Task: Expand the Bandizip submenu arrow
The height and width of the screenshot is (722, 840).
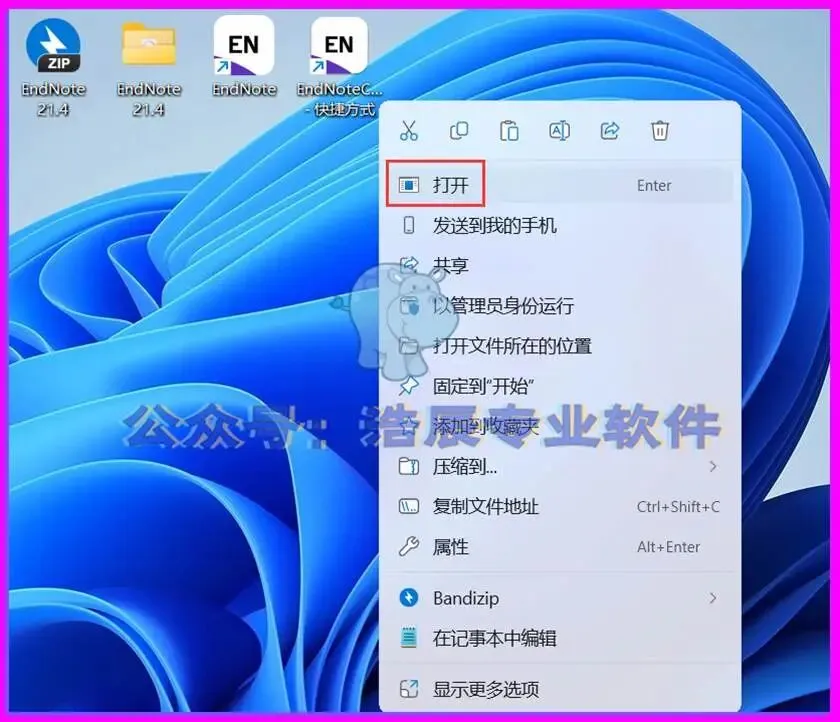Action: [x=713, y=598]
